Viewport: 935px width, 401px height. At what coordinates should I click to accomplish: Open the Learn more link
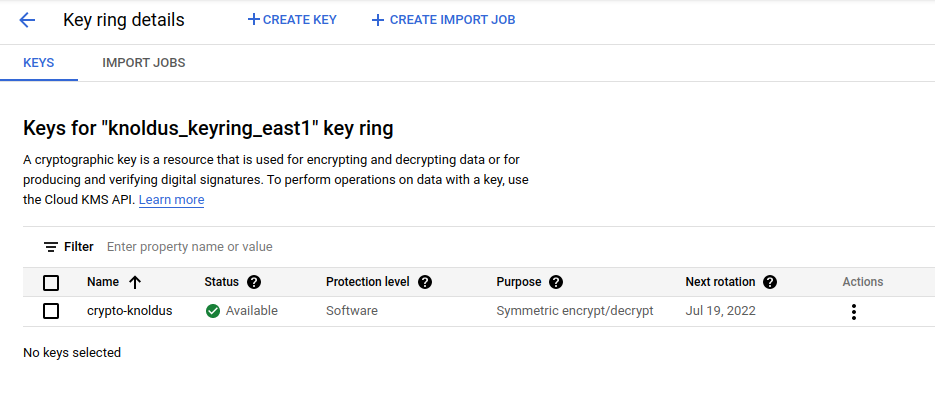point(171,200)
